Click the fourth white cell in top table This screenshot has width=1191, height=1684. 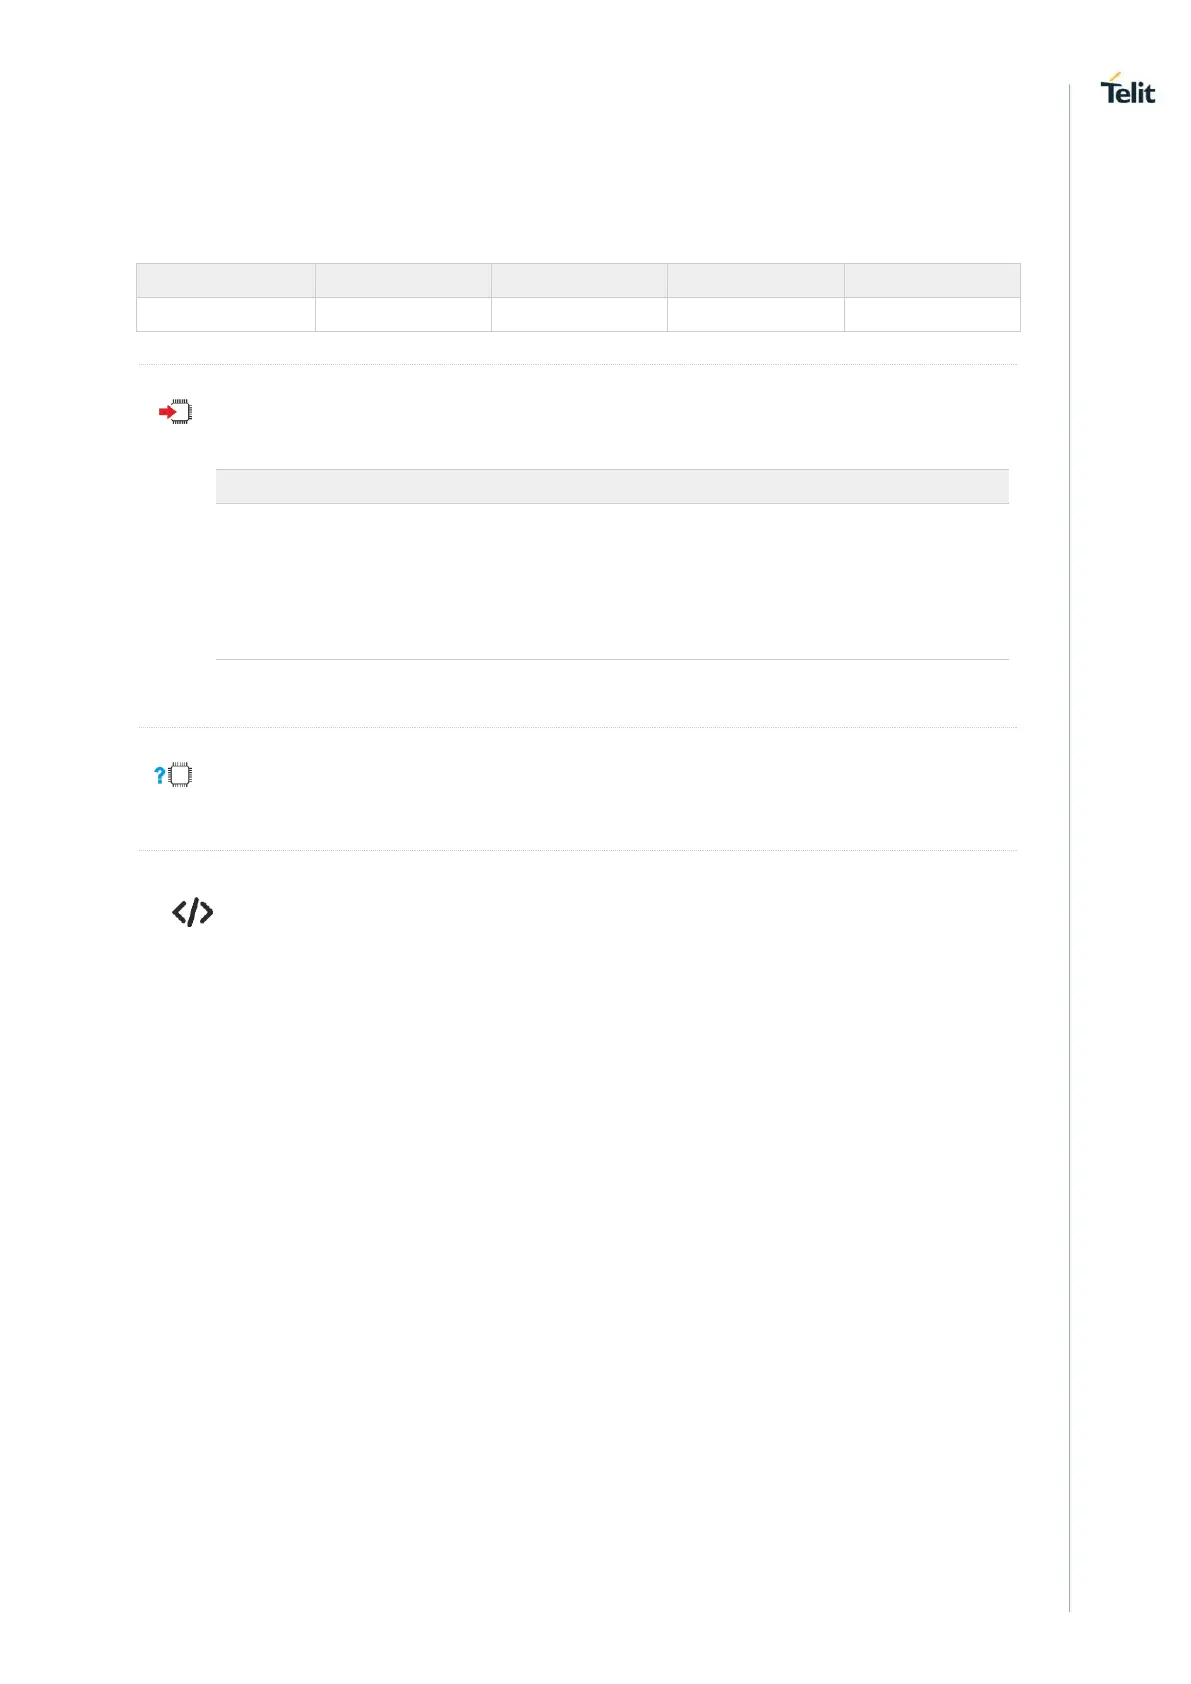click(755, 314)
